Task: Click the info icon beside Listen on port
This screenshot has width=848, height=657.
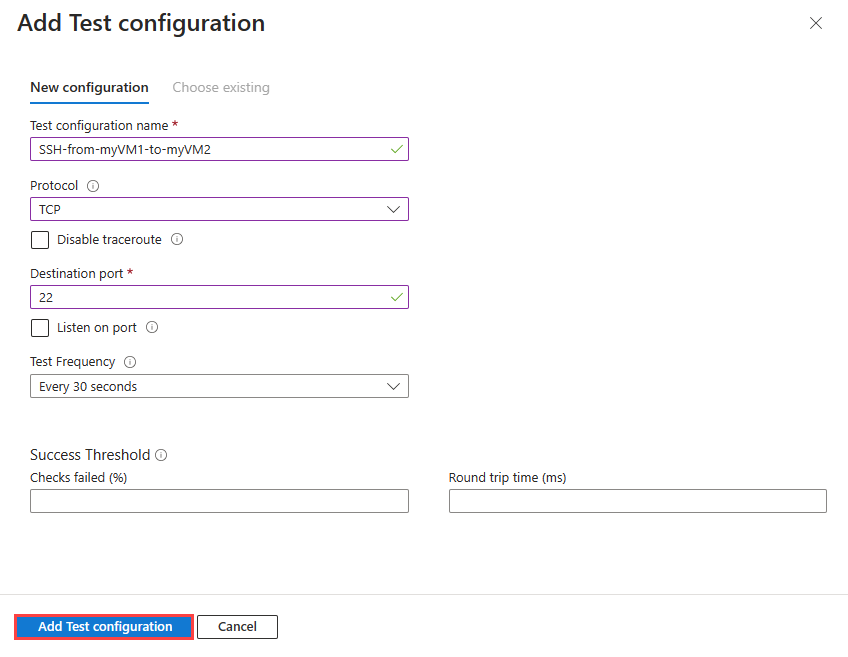Action: point(152,327)
